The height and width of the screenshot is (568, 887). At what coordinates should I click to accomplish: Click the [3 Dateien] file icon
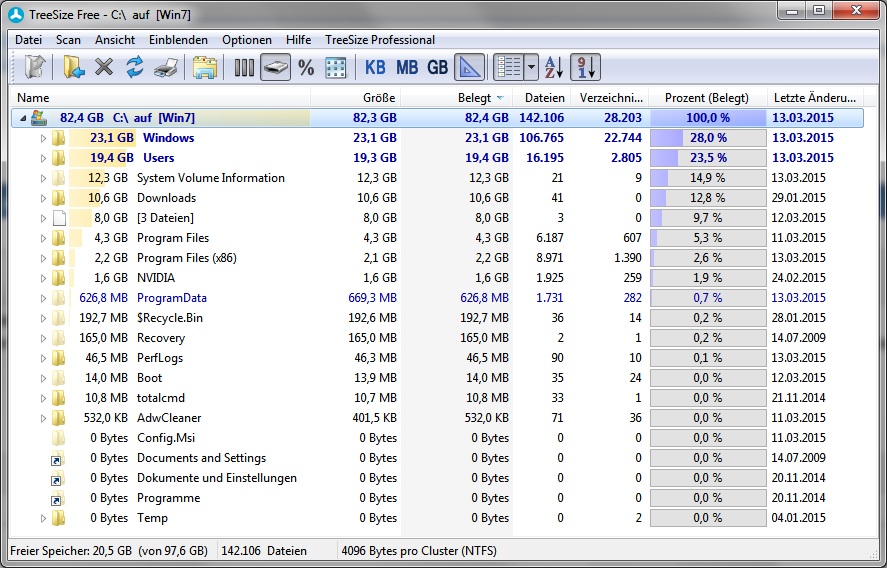(x=59, y=218)
